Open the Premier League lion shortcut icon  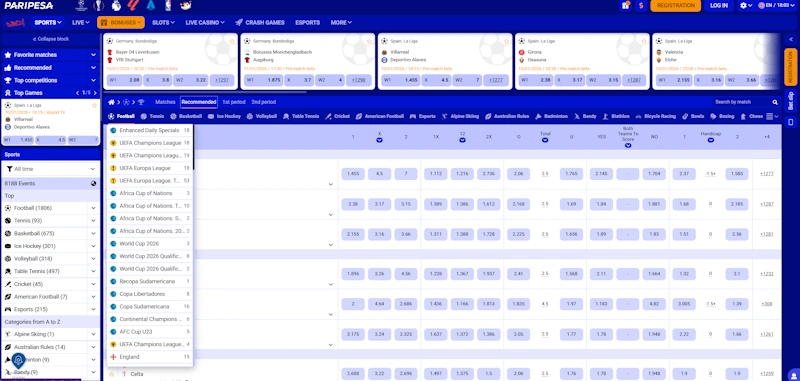[x=116, y=6]
